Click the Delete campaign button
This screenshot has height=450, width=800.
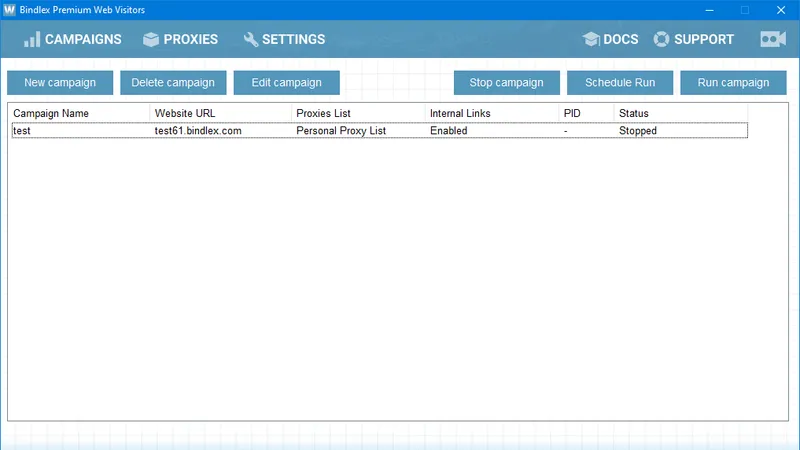pos(173,83)
